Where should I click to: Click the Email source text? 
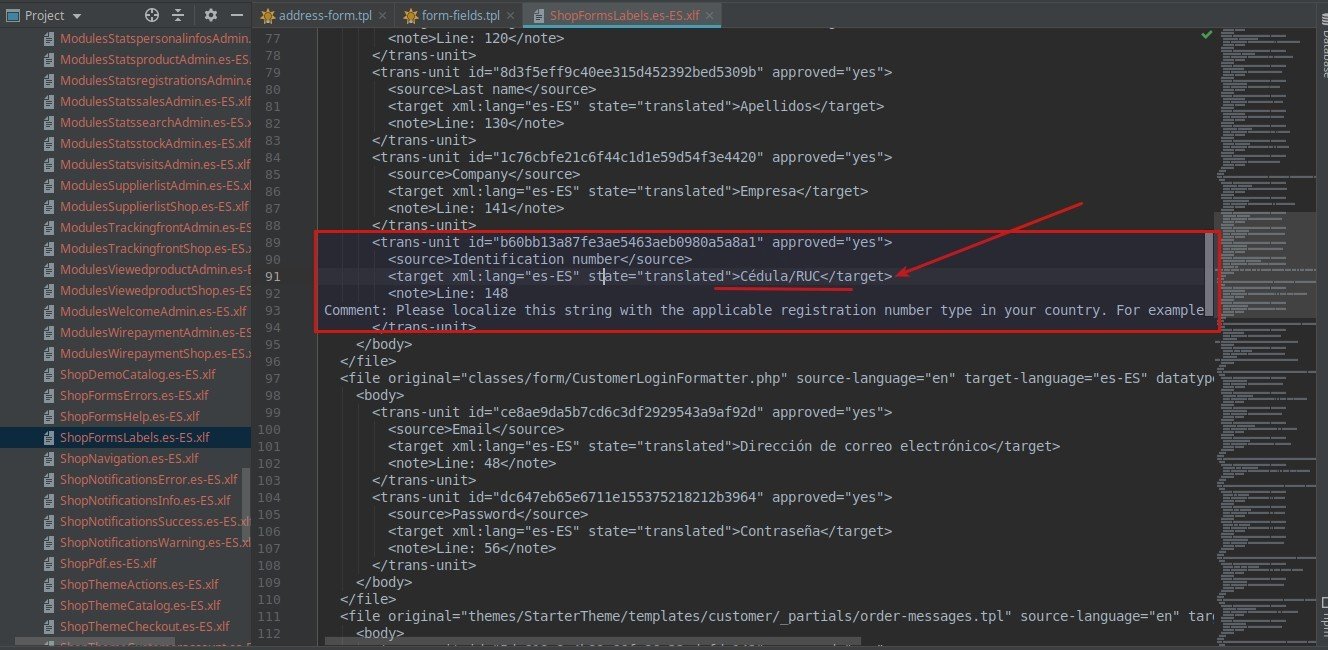(x=473, y=429)
